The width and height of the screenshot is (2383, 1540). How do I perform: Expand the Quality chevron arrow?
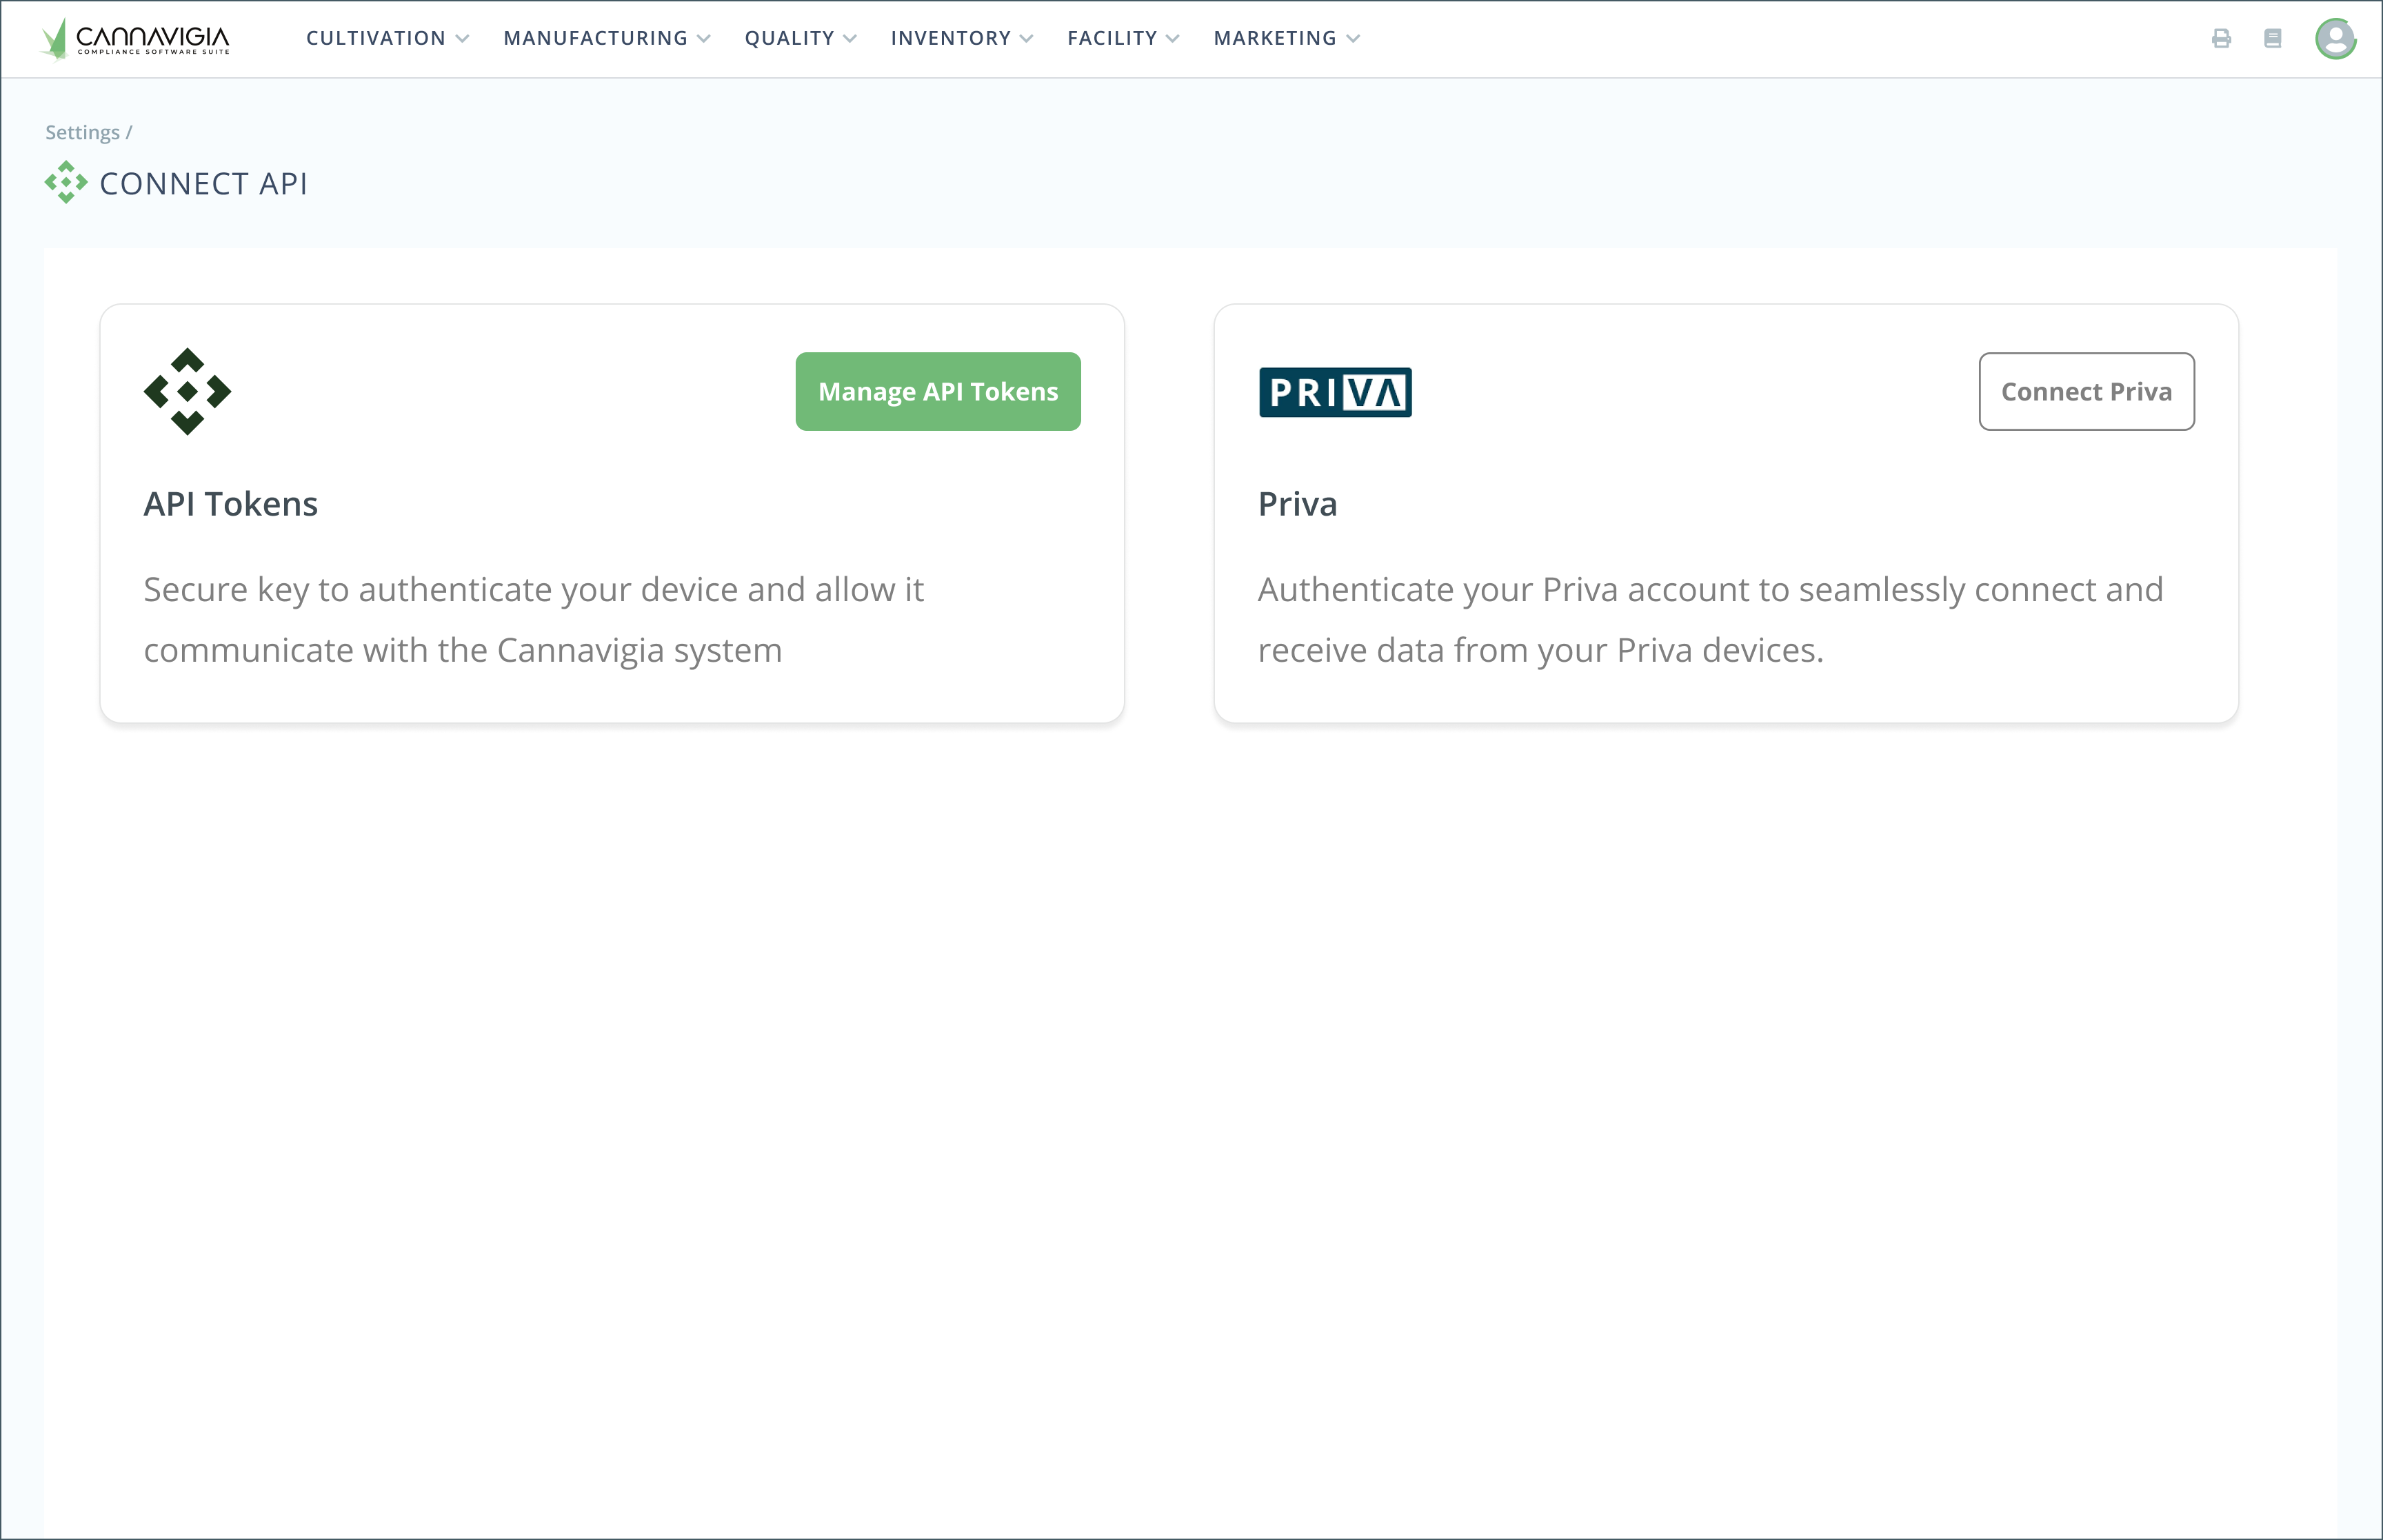pos(850,39)
